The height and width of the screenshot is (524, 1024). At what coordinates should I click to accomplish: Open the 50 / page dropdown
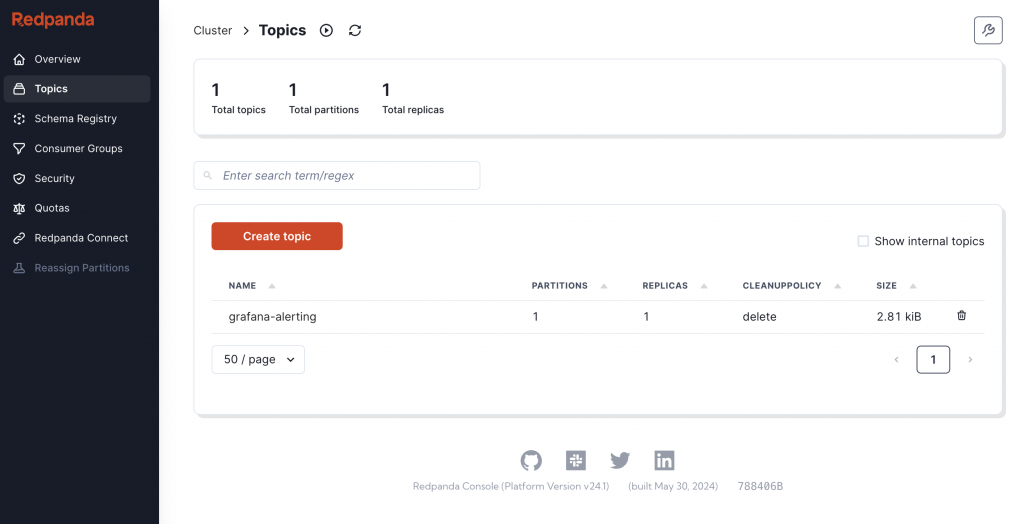pyautogui.click(x=258, y=359)
